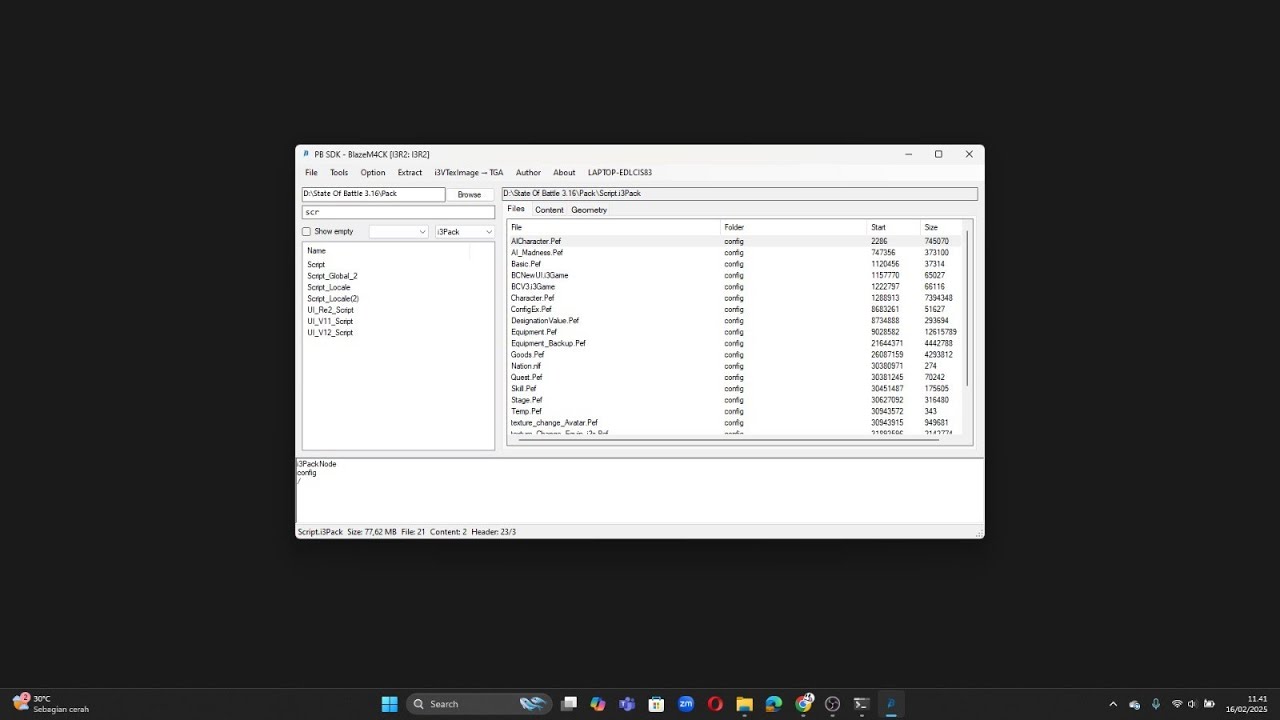Click the file list vertical scrollbar

[967, 310]
